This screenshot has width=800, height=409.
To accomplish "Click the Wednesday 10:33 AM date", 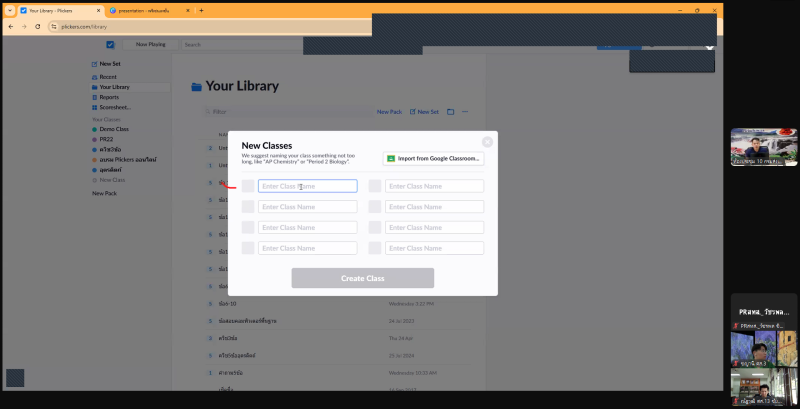I will click(x=412, y=373).
